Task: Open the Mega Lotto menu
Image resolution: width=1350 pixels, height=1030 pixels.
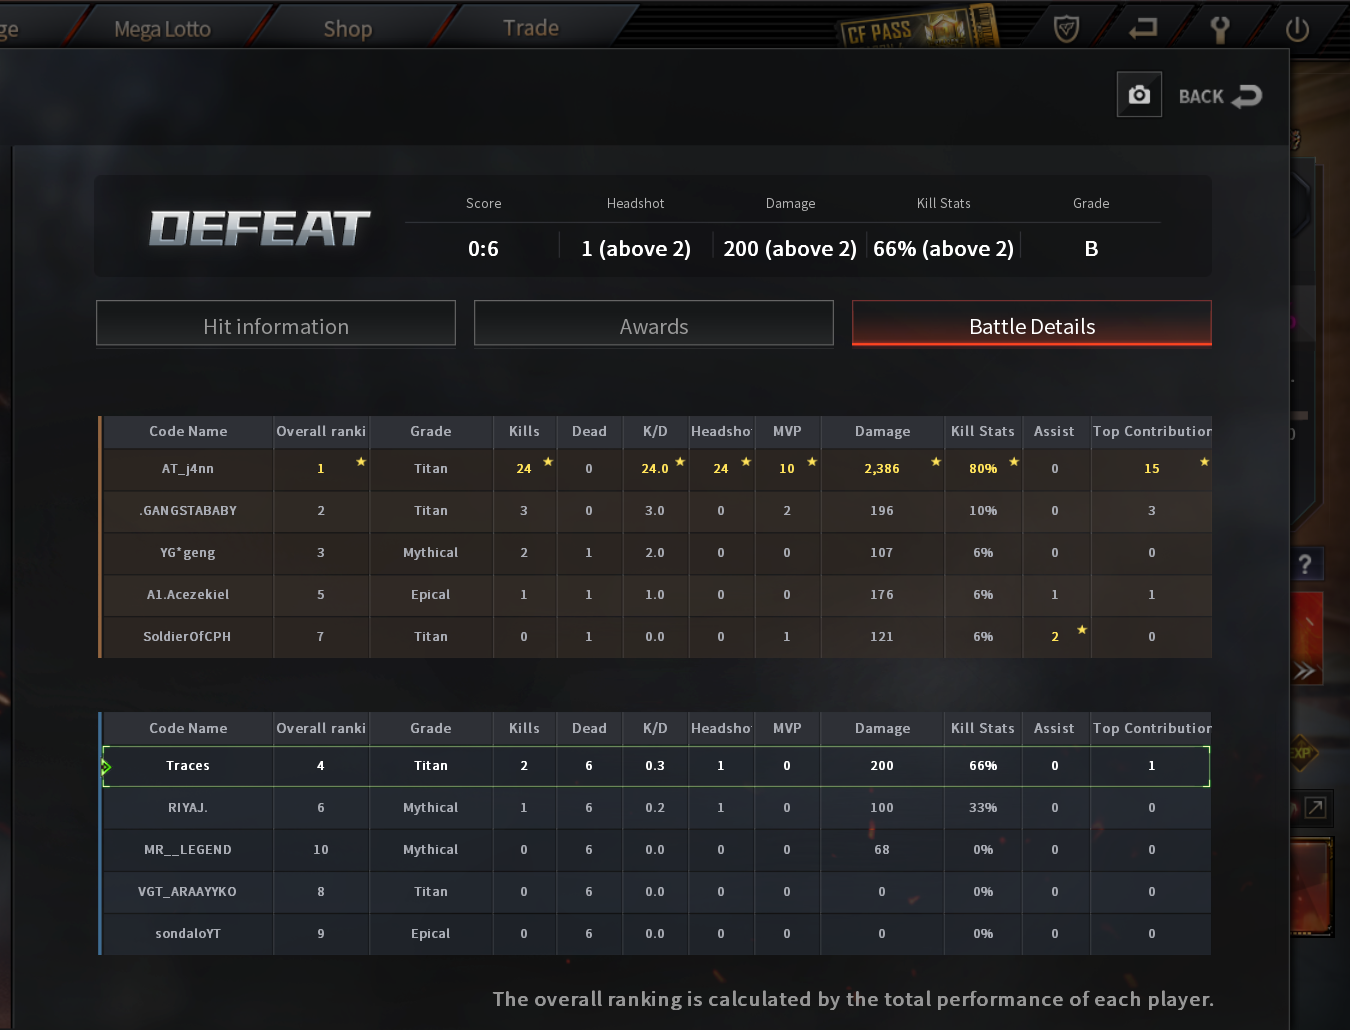Action: (x=162, y=29)
